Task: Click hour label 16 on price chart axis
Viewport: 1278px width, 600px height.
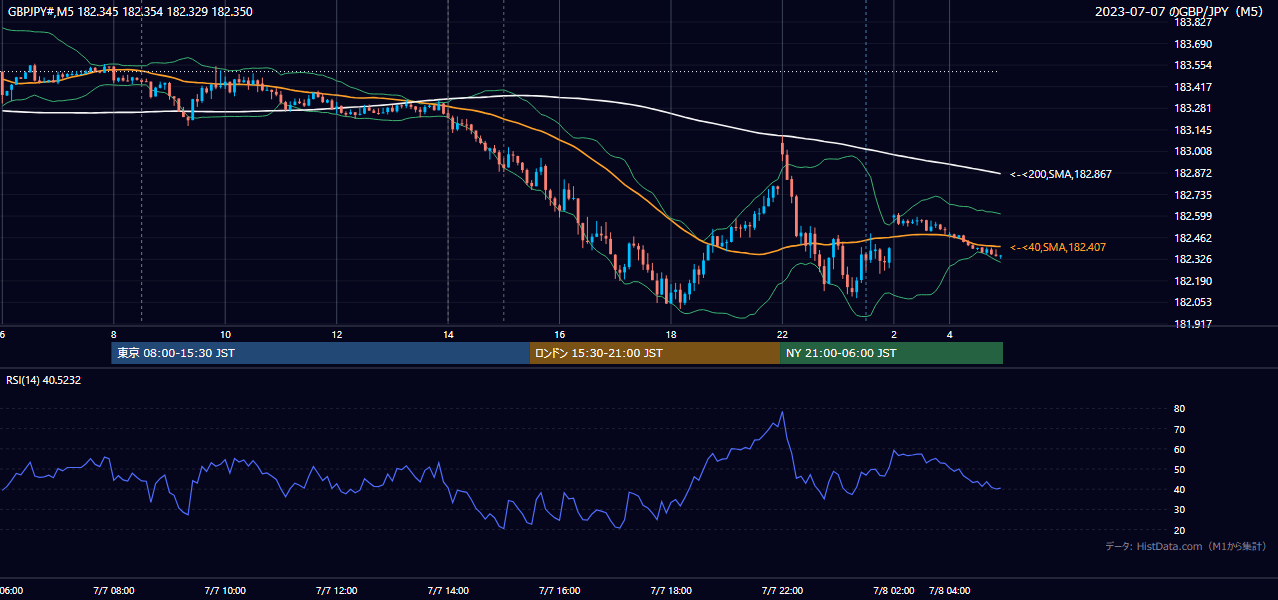Action: (560, 334)
